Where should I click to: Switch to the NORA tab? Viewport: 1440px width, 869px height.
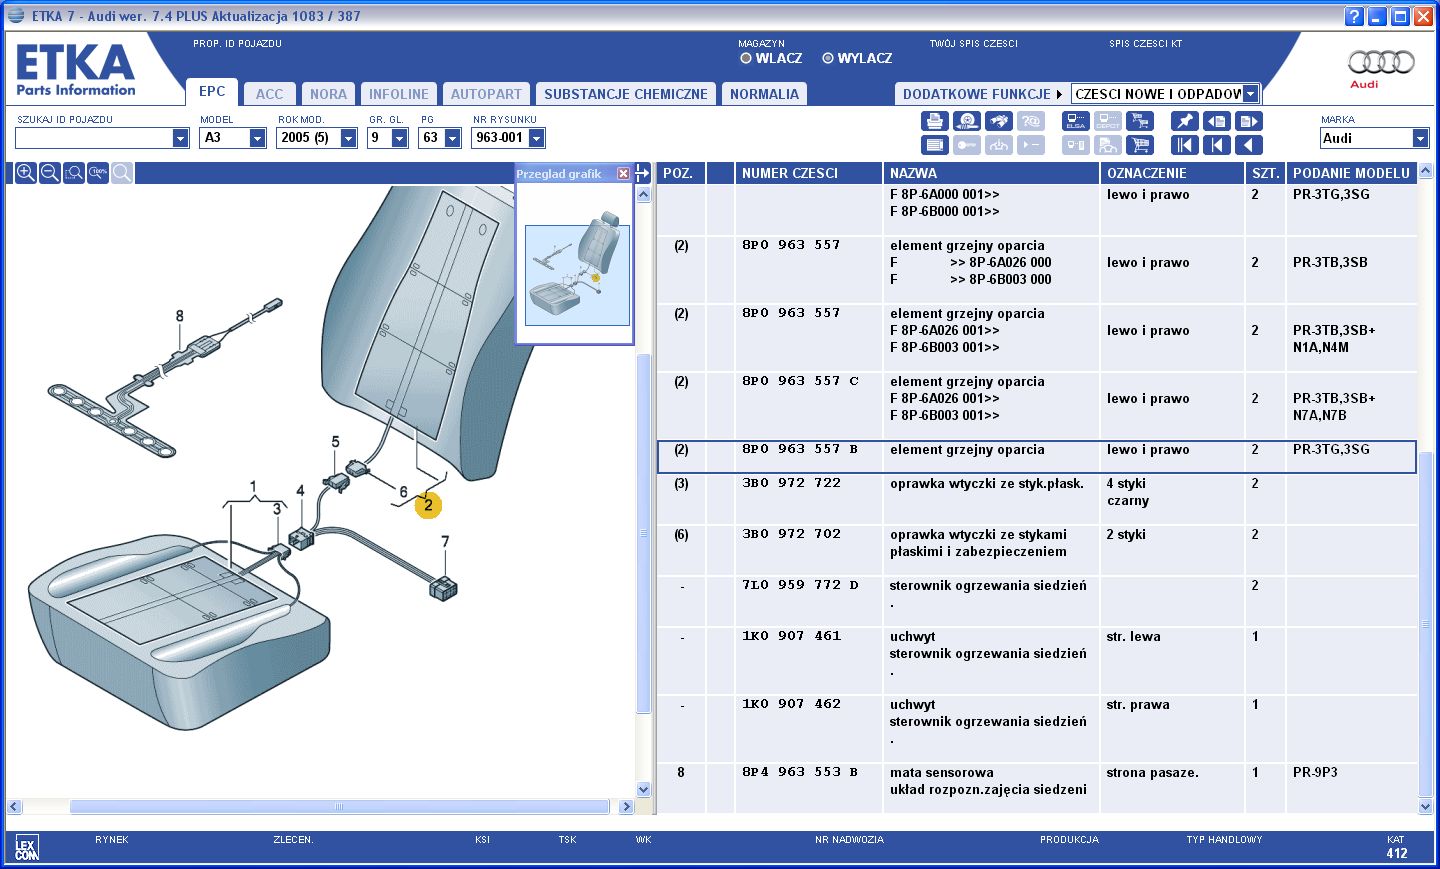(x=328, y=94)
